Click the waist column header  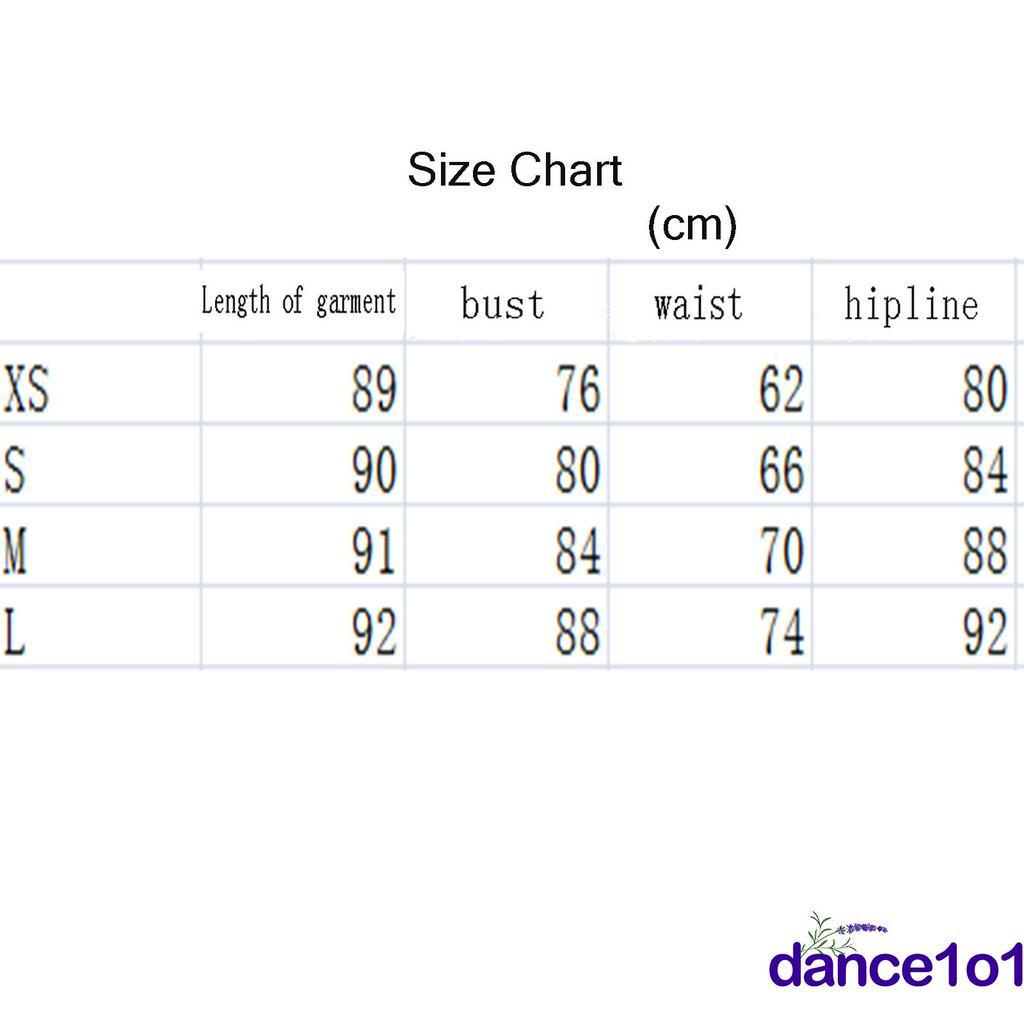pyautogui.click(x=699, y=303)
